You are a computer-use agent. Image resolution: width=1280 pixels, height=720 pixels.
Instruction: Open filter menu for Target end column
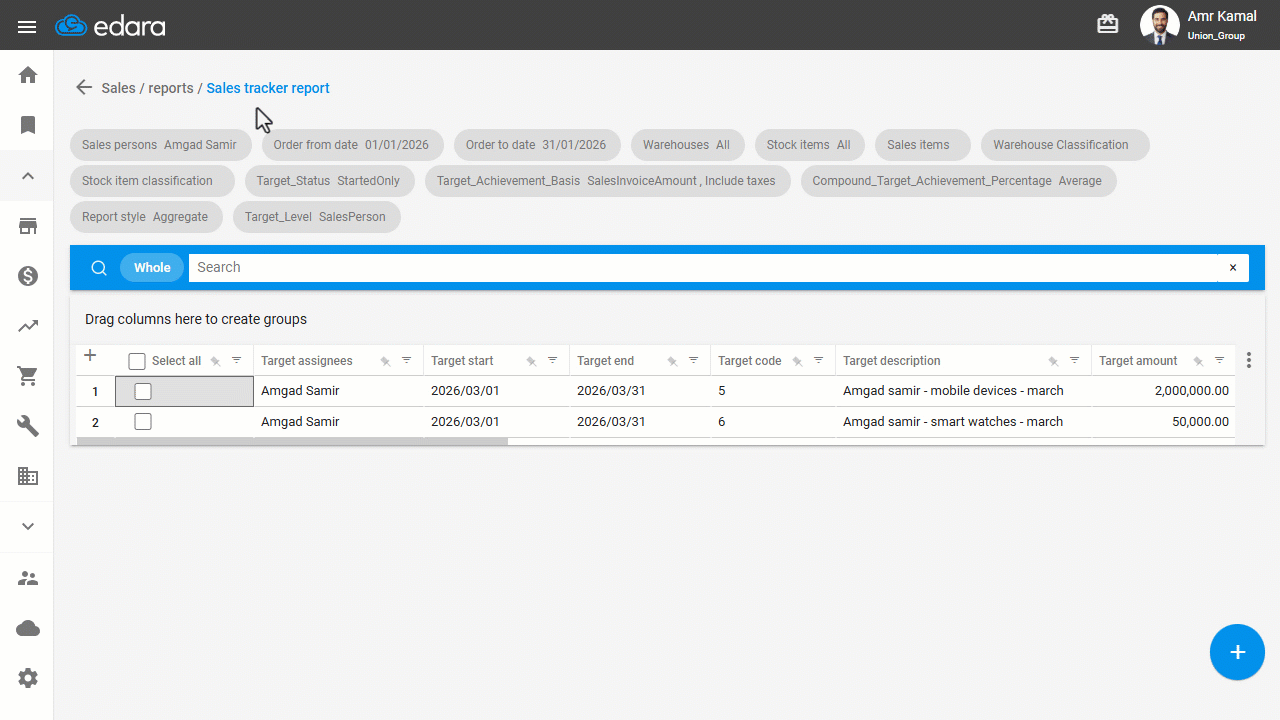(693, 360)
